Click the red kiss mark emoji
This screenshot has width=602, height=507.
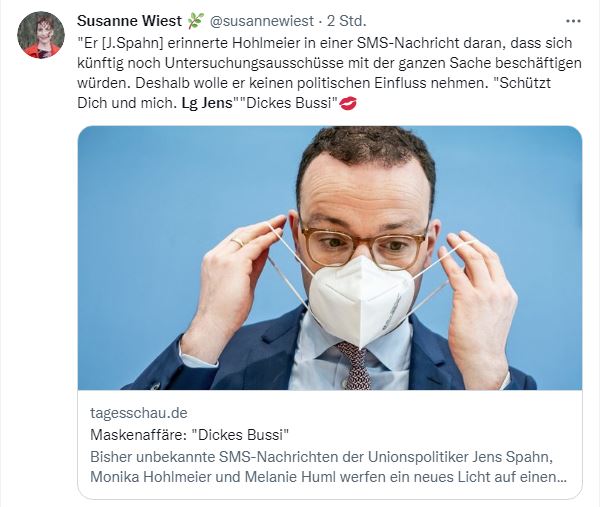pyautogui.click(x=348, y=103)
